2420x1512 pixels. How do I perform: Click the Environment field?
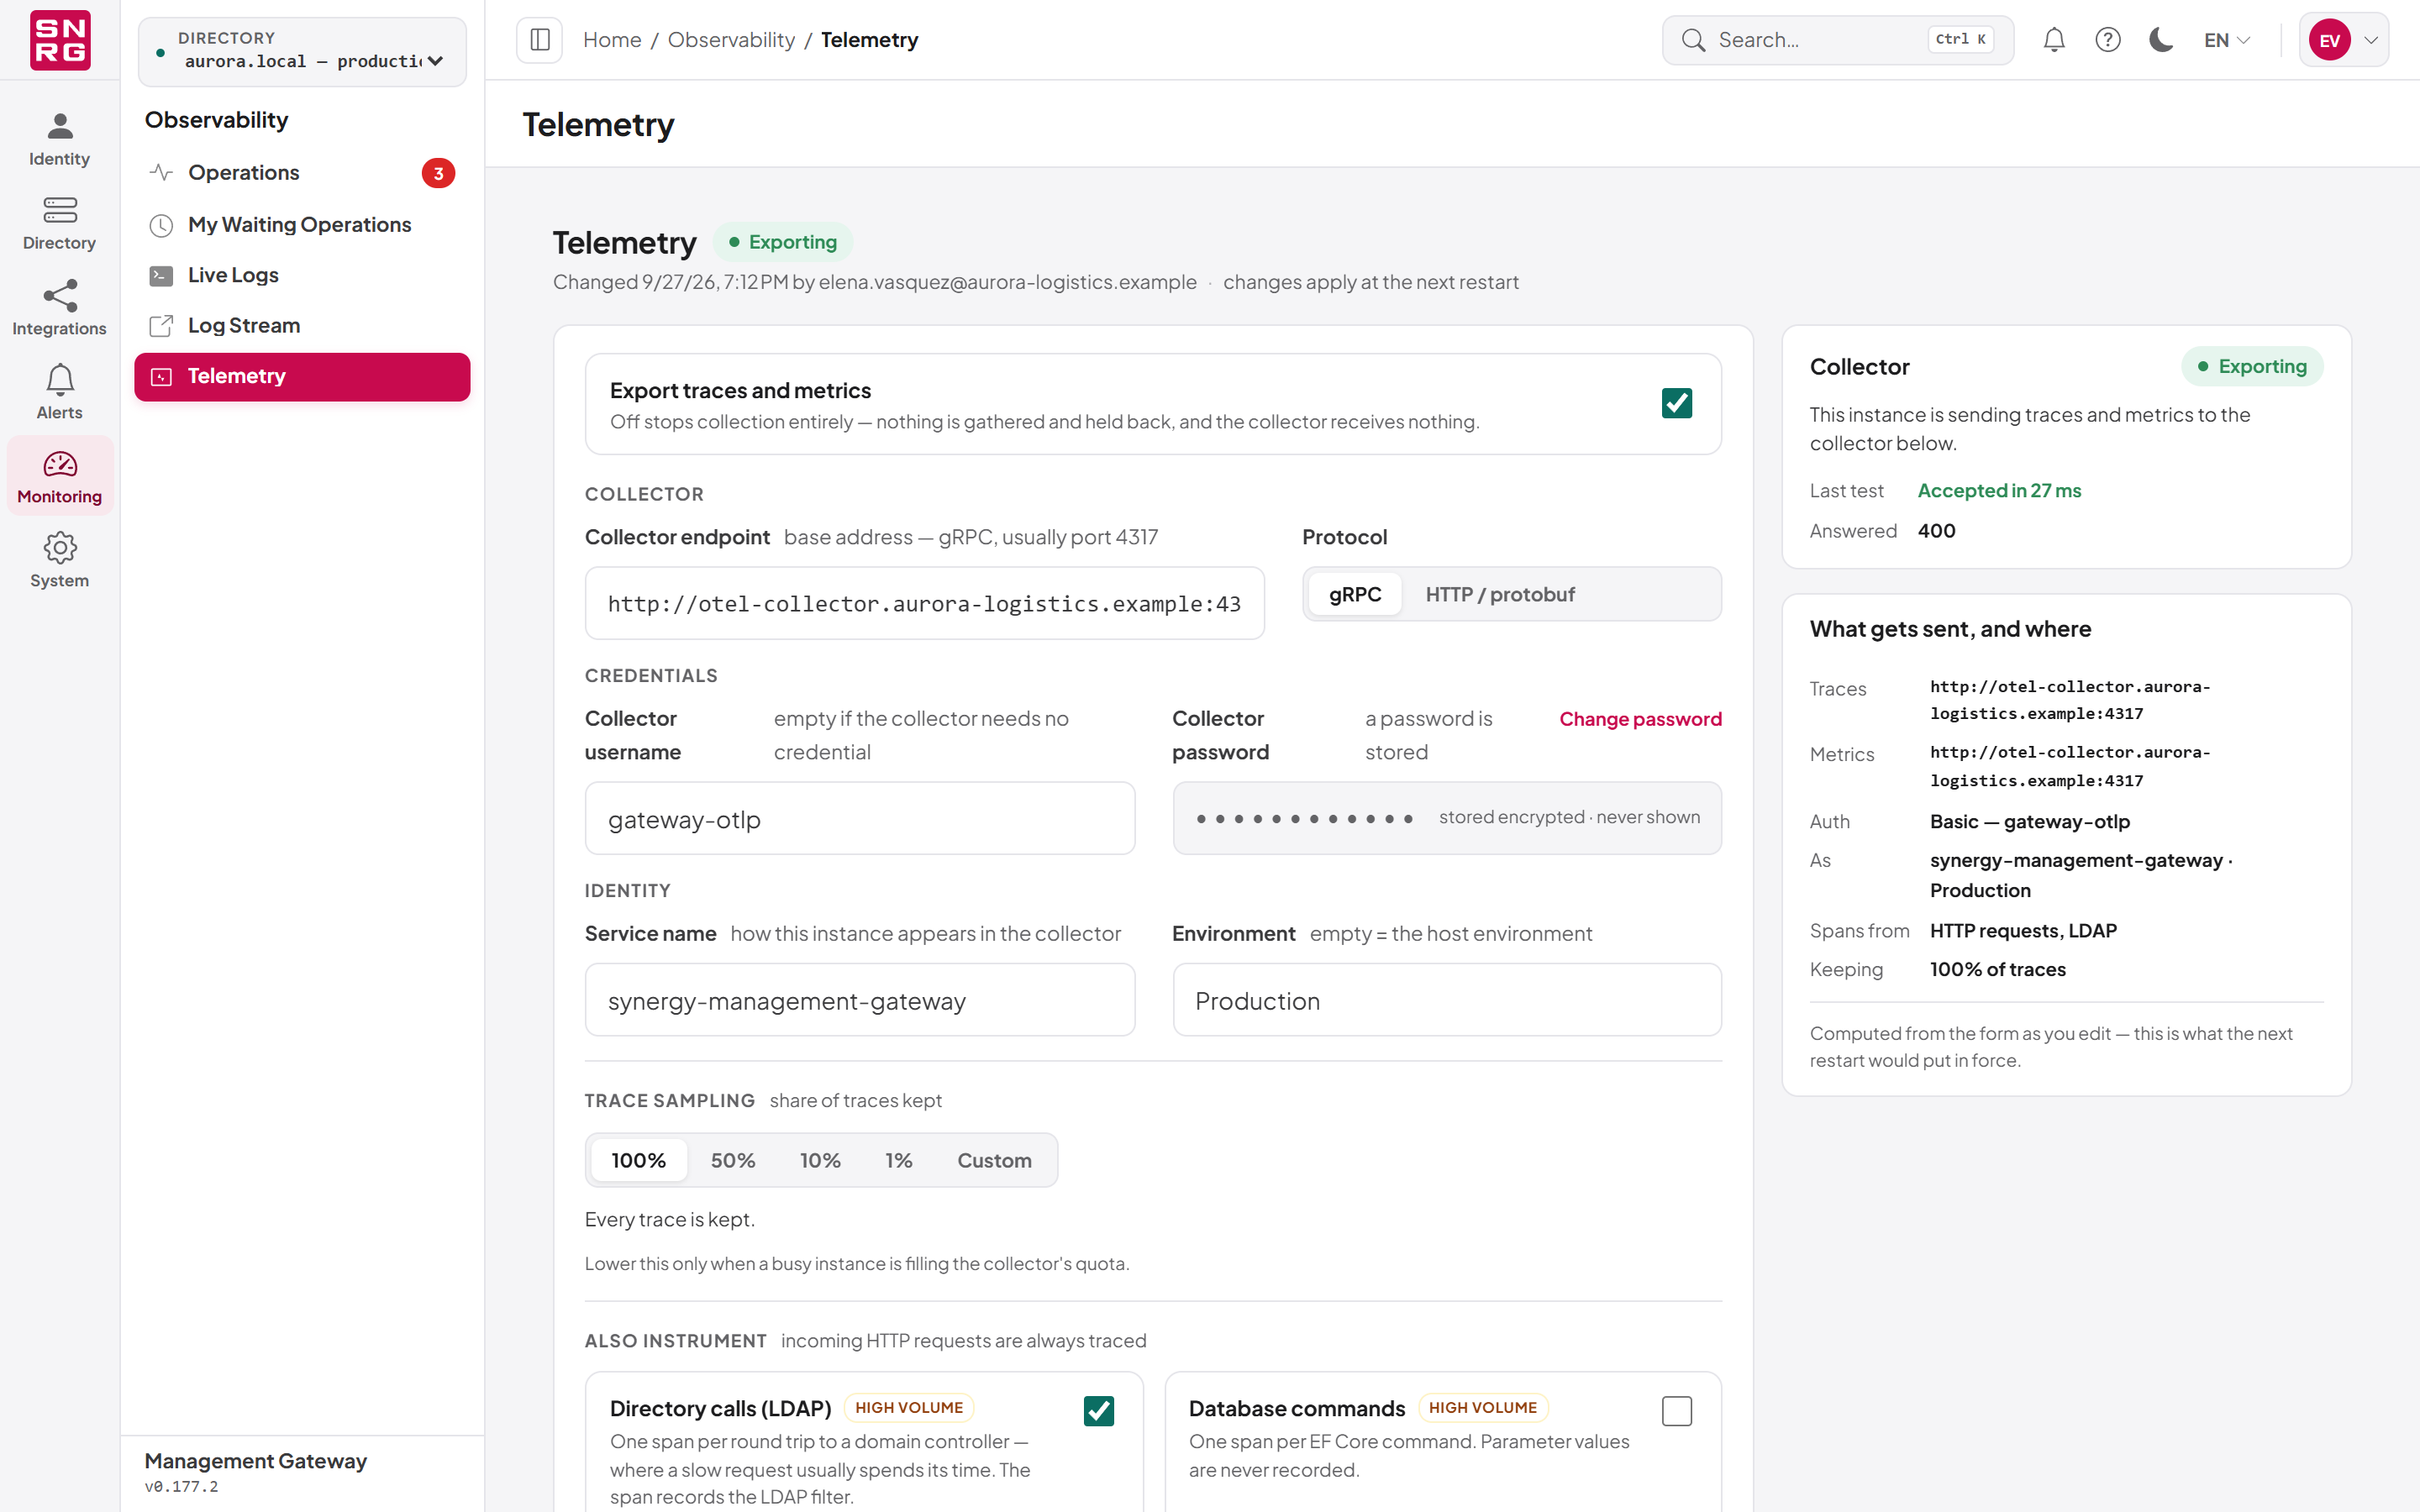click(1447, 1000)
